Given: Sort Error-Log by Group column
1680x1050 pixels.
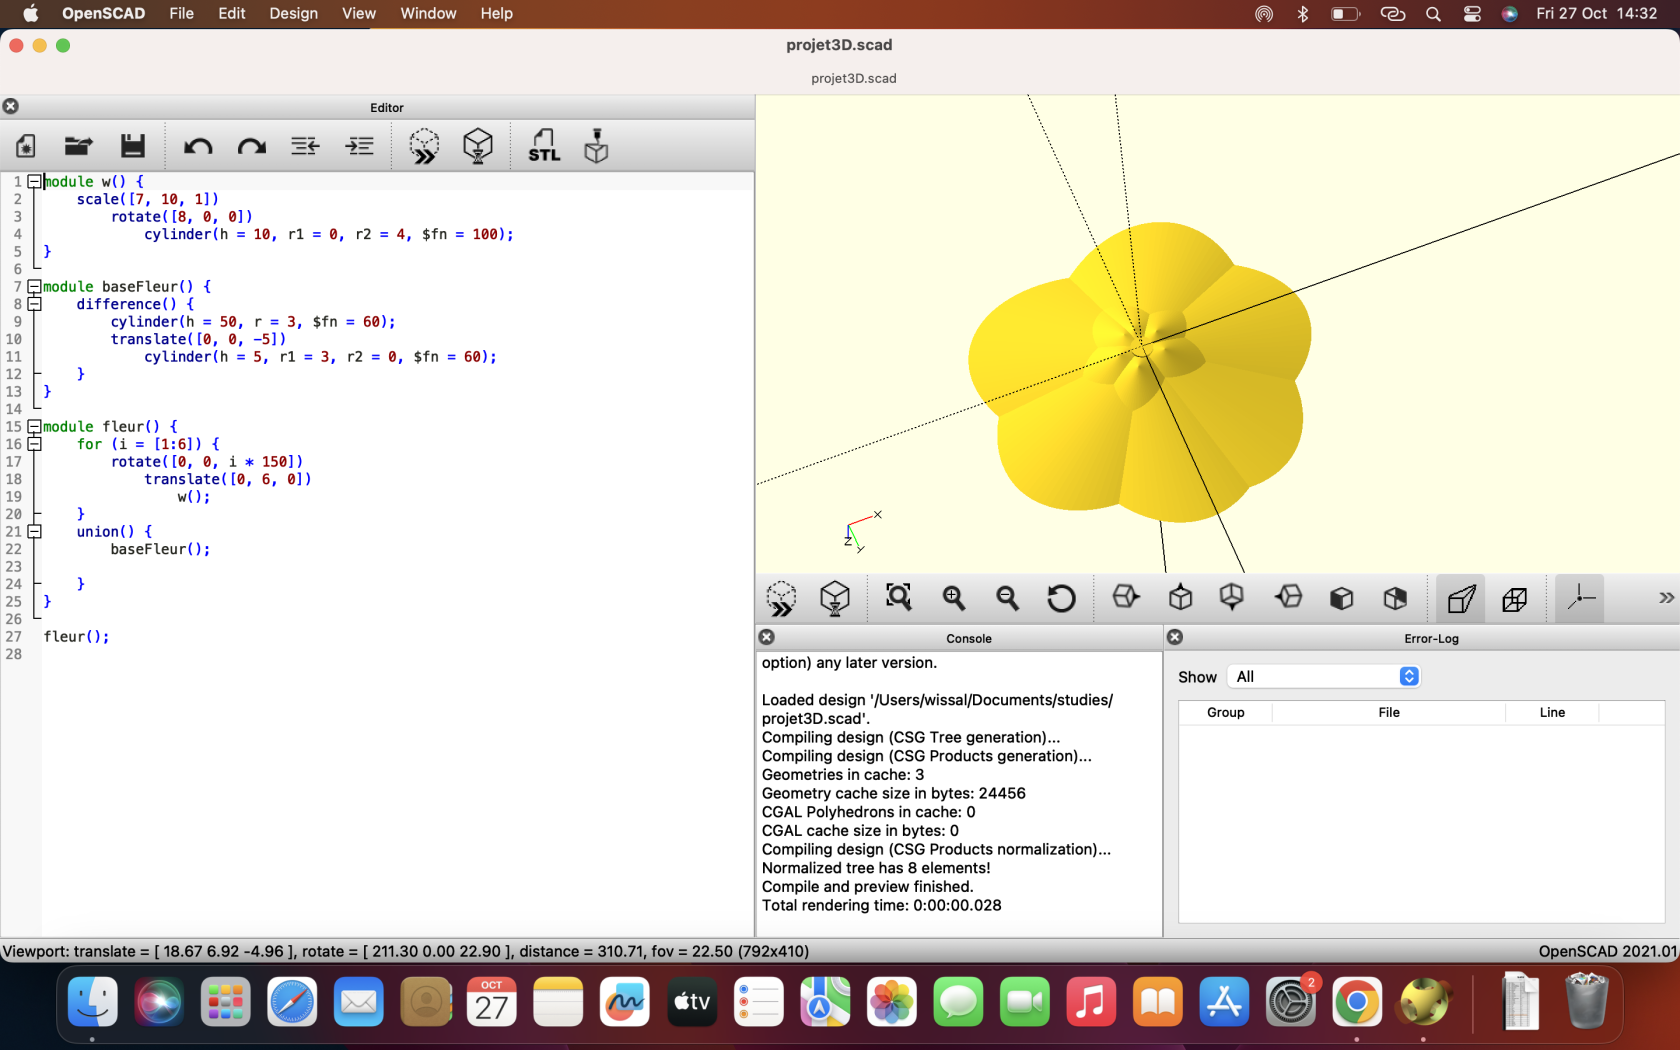Looking at the screenshot, I should click(x=1225, y=712).
